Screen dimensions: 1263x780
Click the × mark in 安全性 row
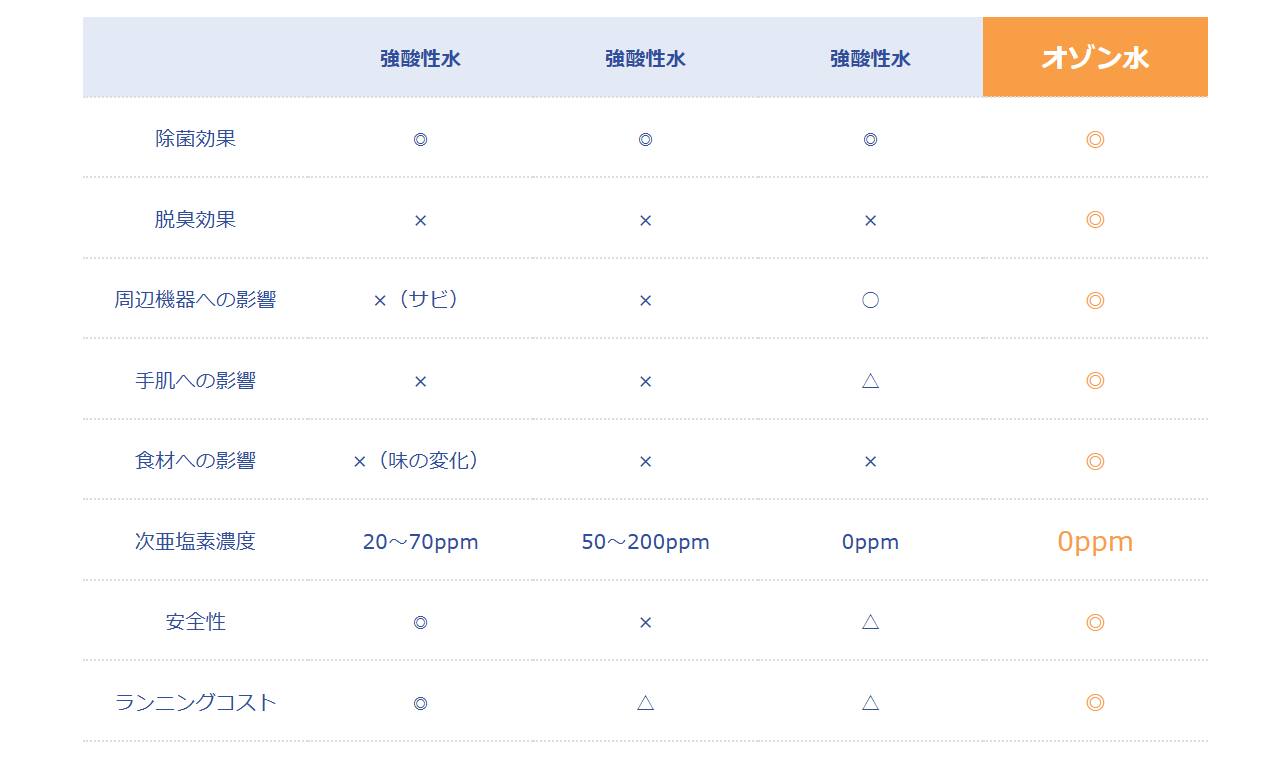[x=645, y=622]
